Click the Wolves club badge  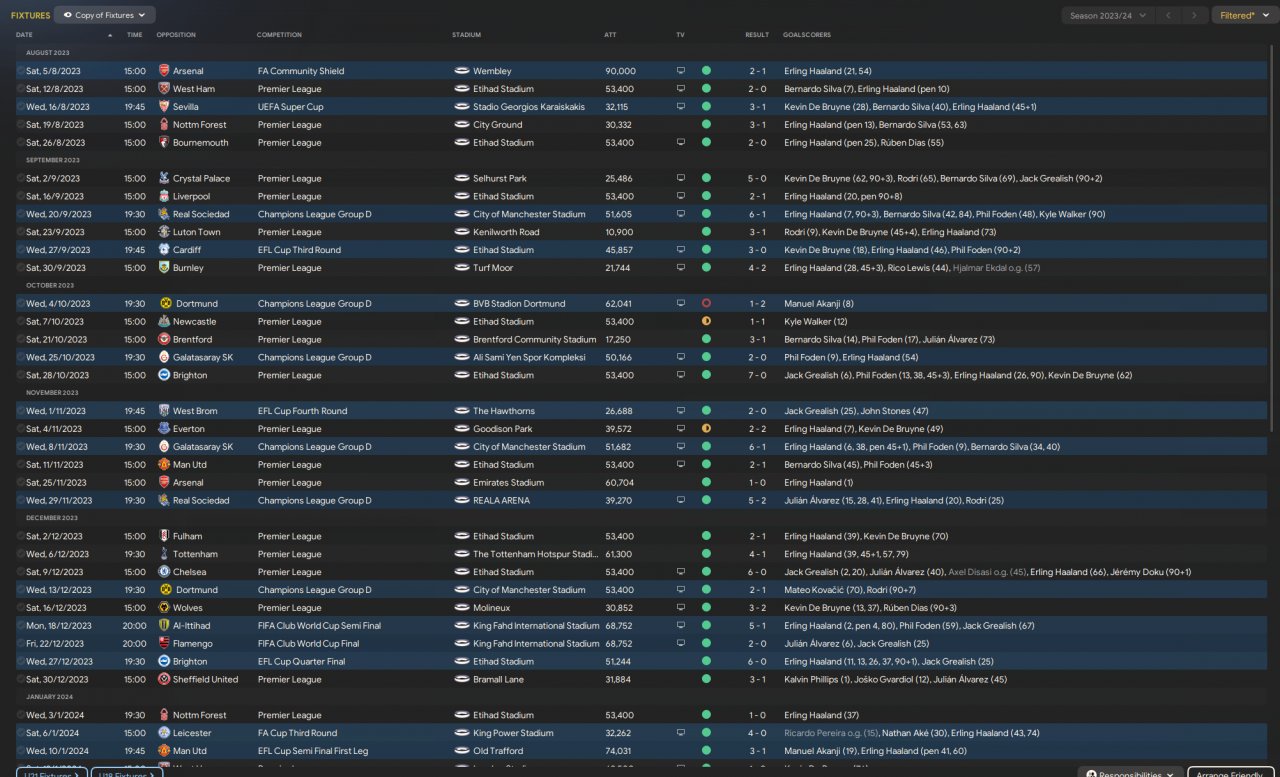point(164,608)
